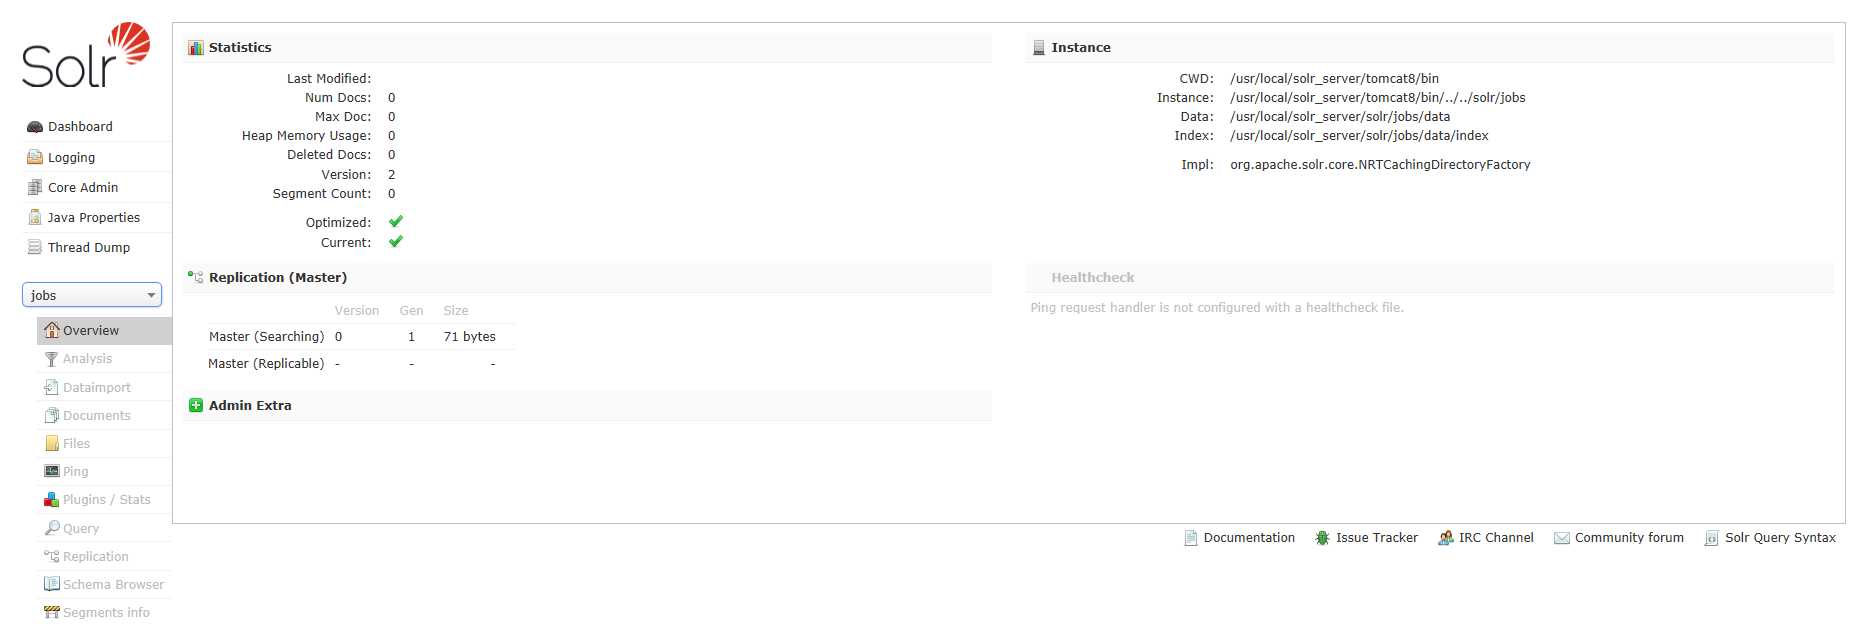Screen dimensions: 1859x639
Task: Open the Dashboard page
Action: coord(80,127)
